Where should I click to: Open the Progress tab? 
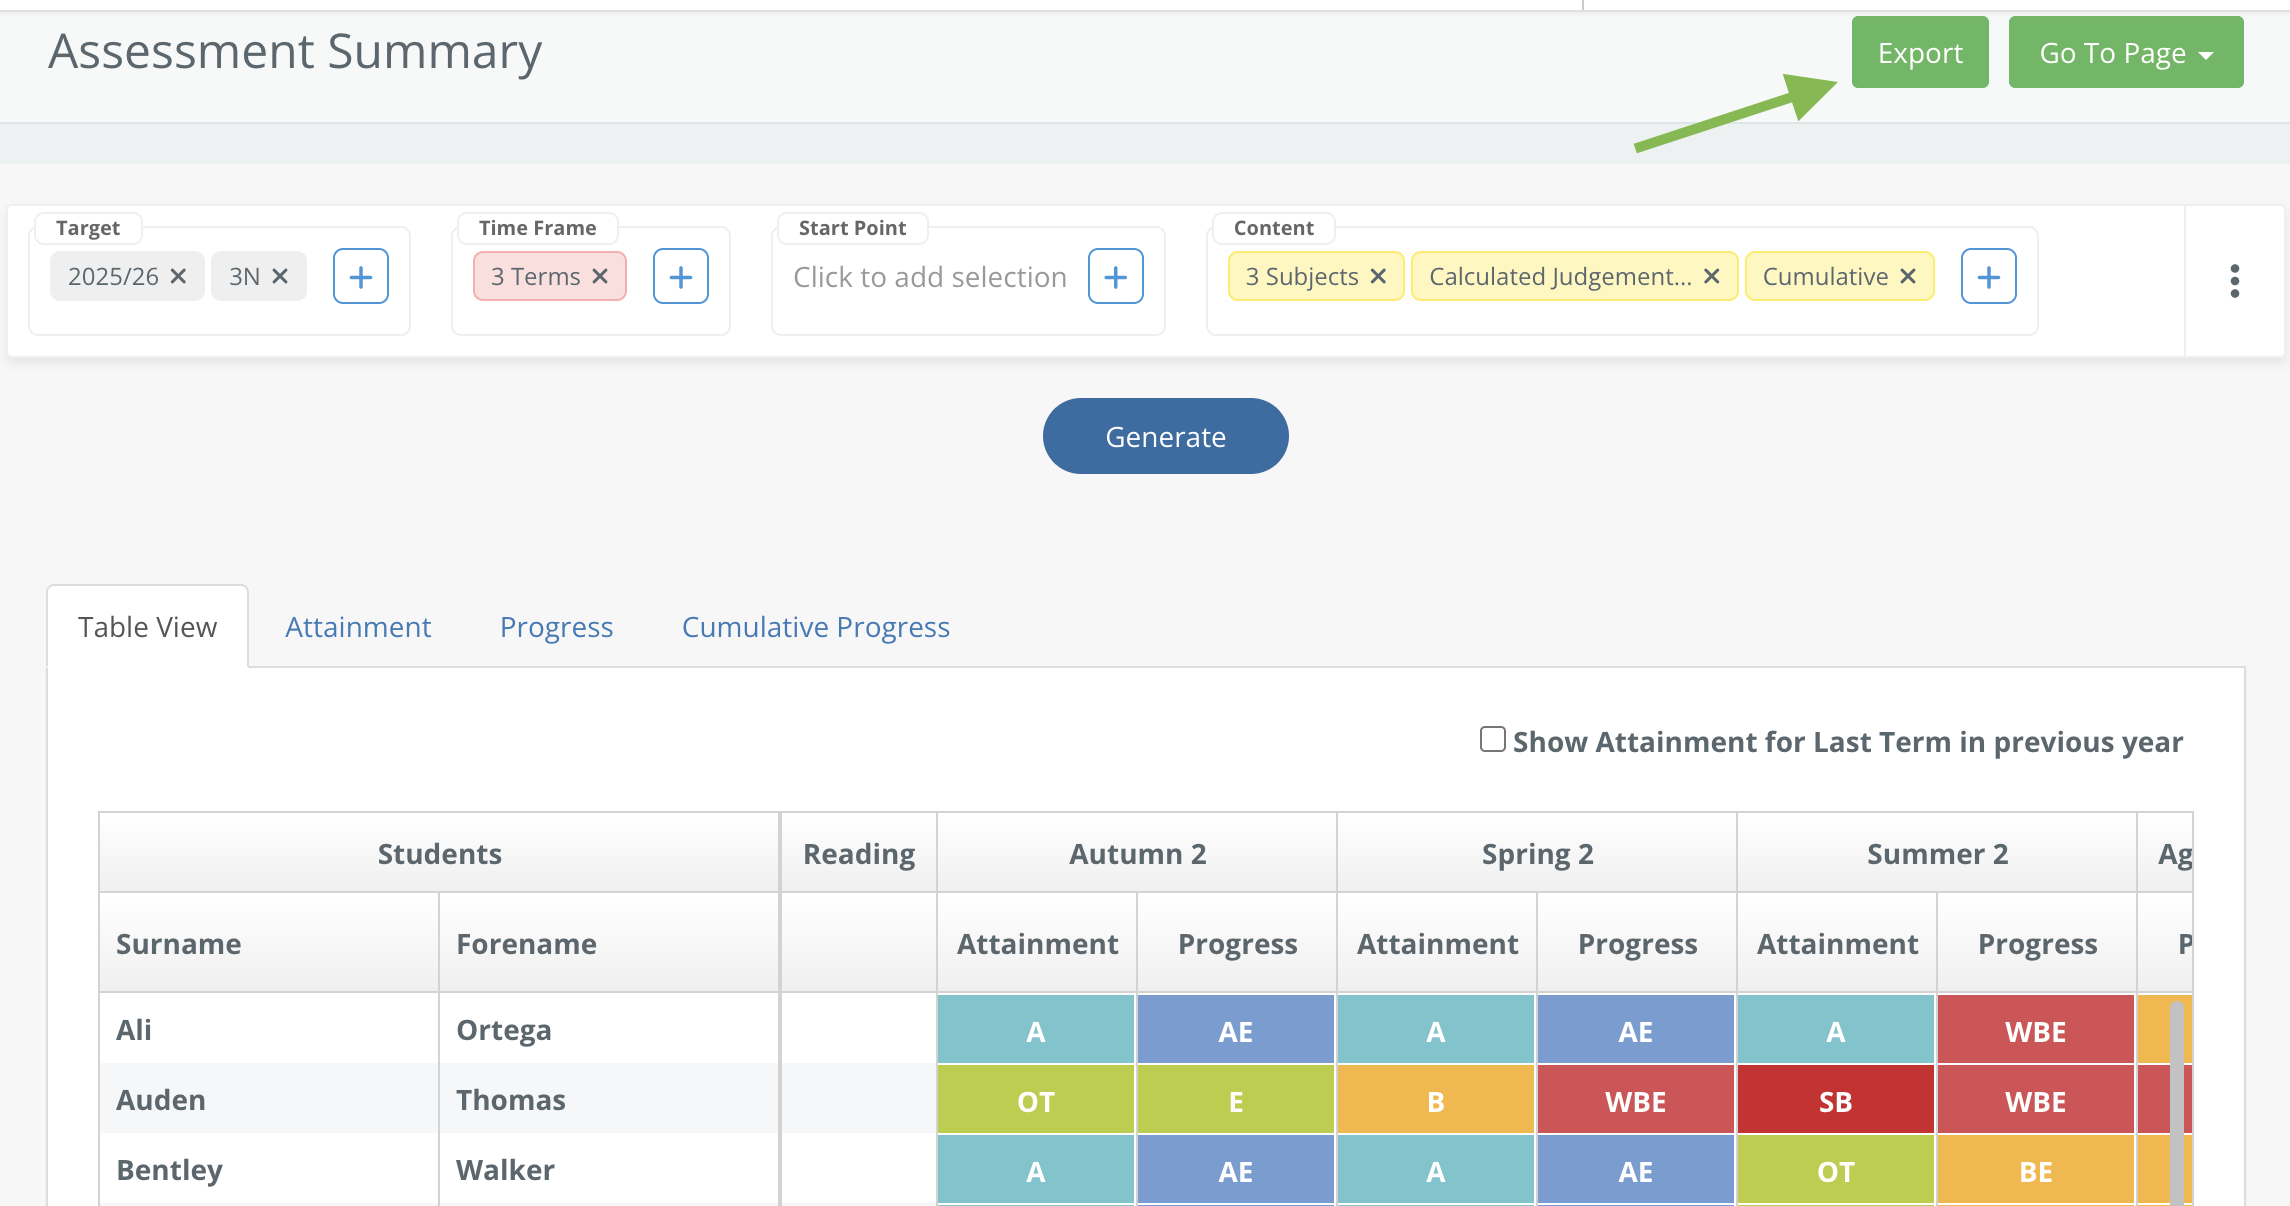556,627
